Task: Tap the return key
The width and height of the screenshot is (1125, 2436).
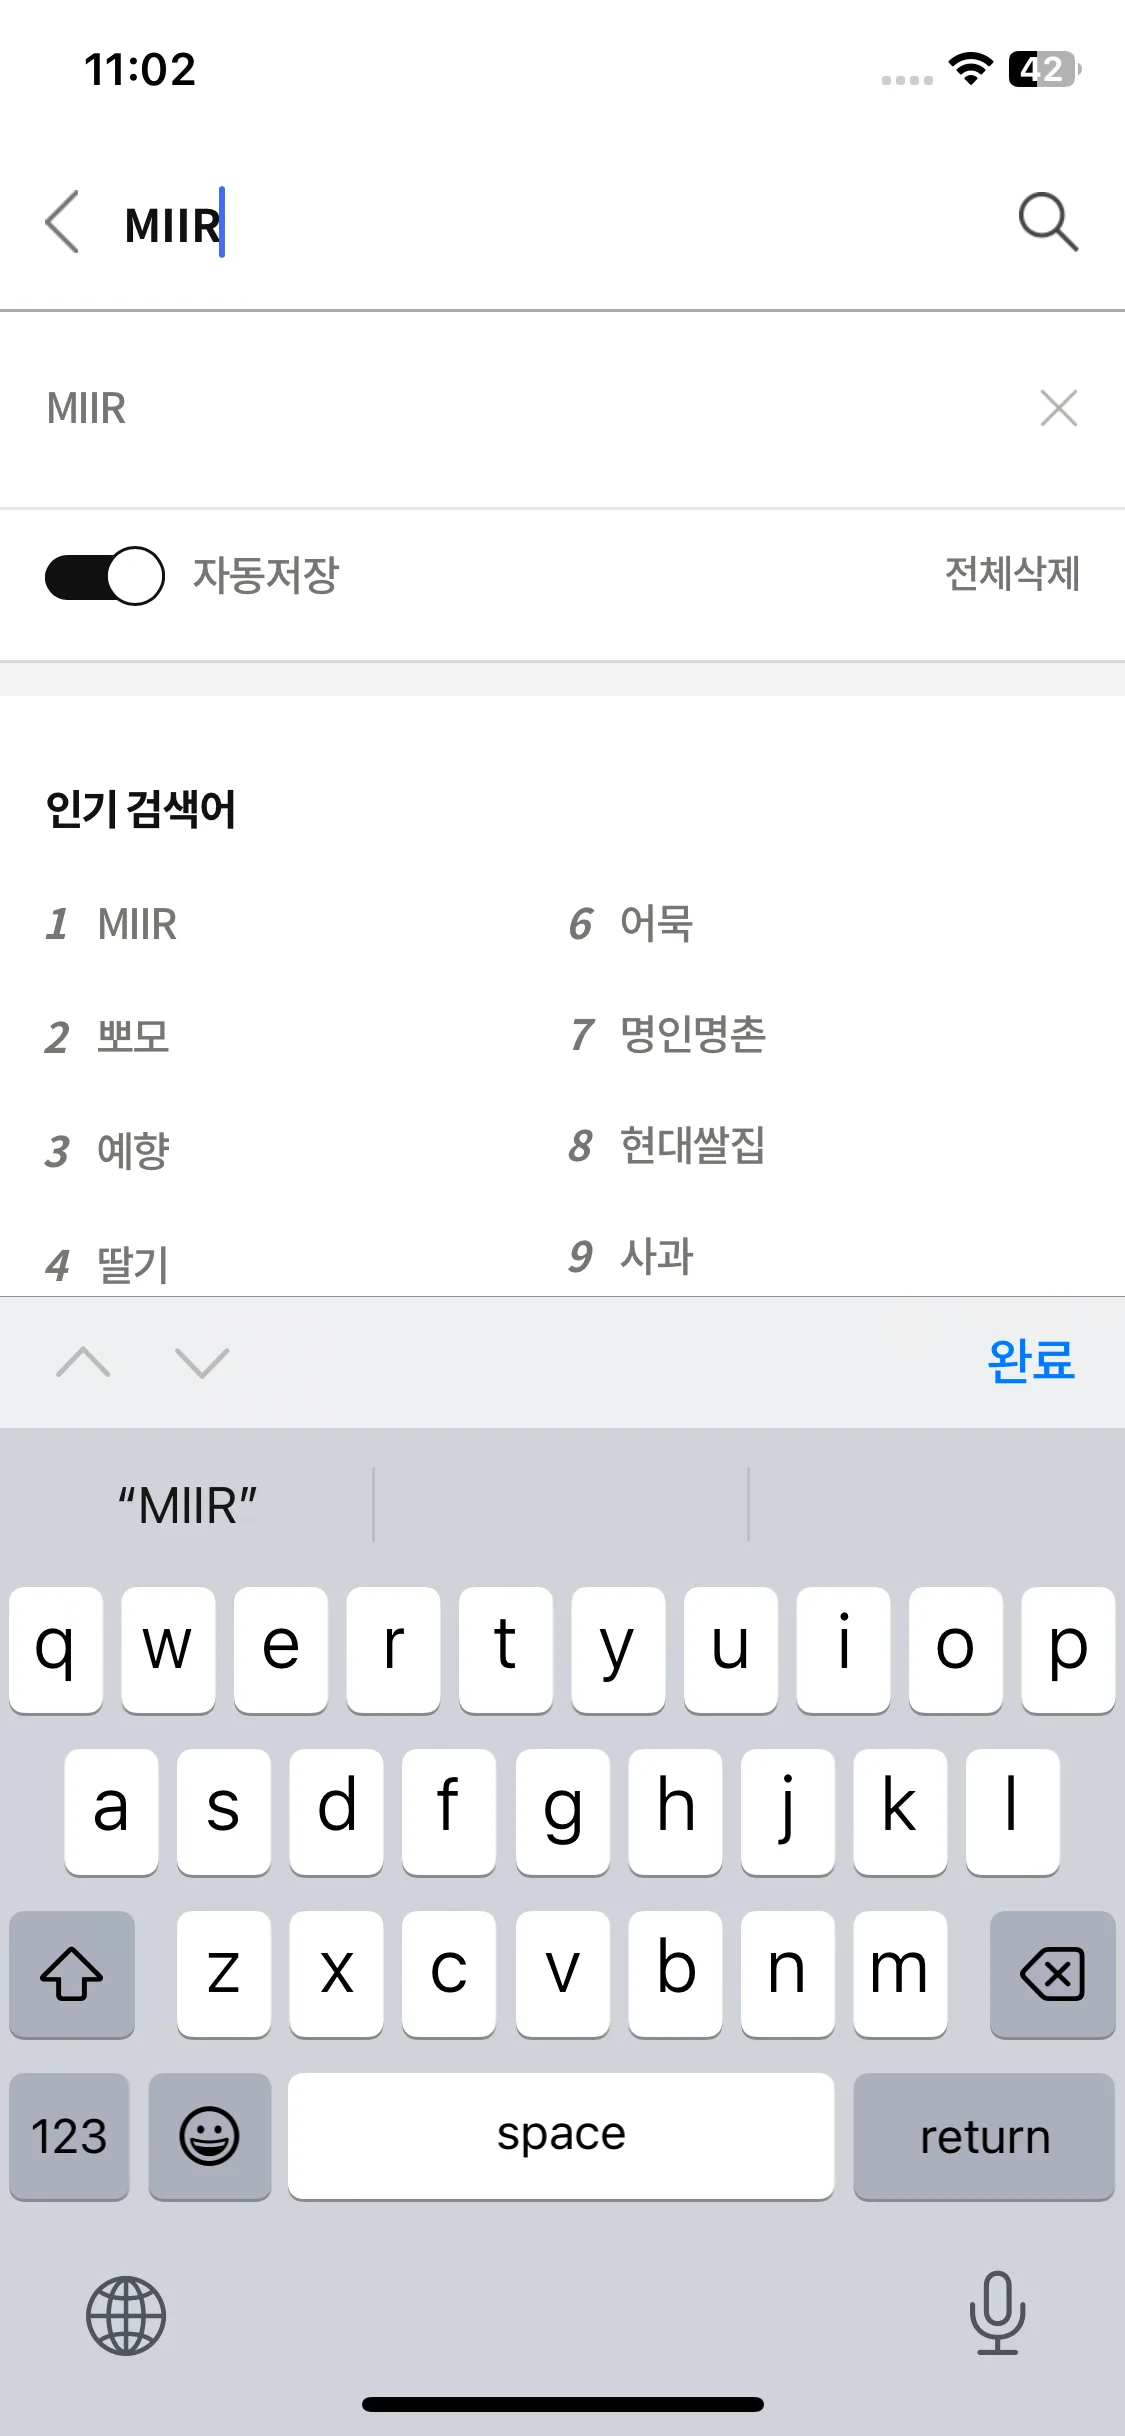Action: click(984, 2136)
